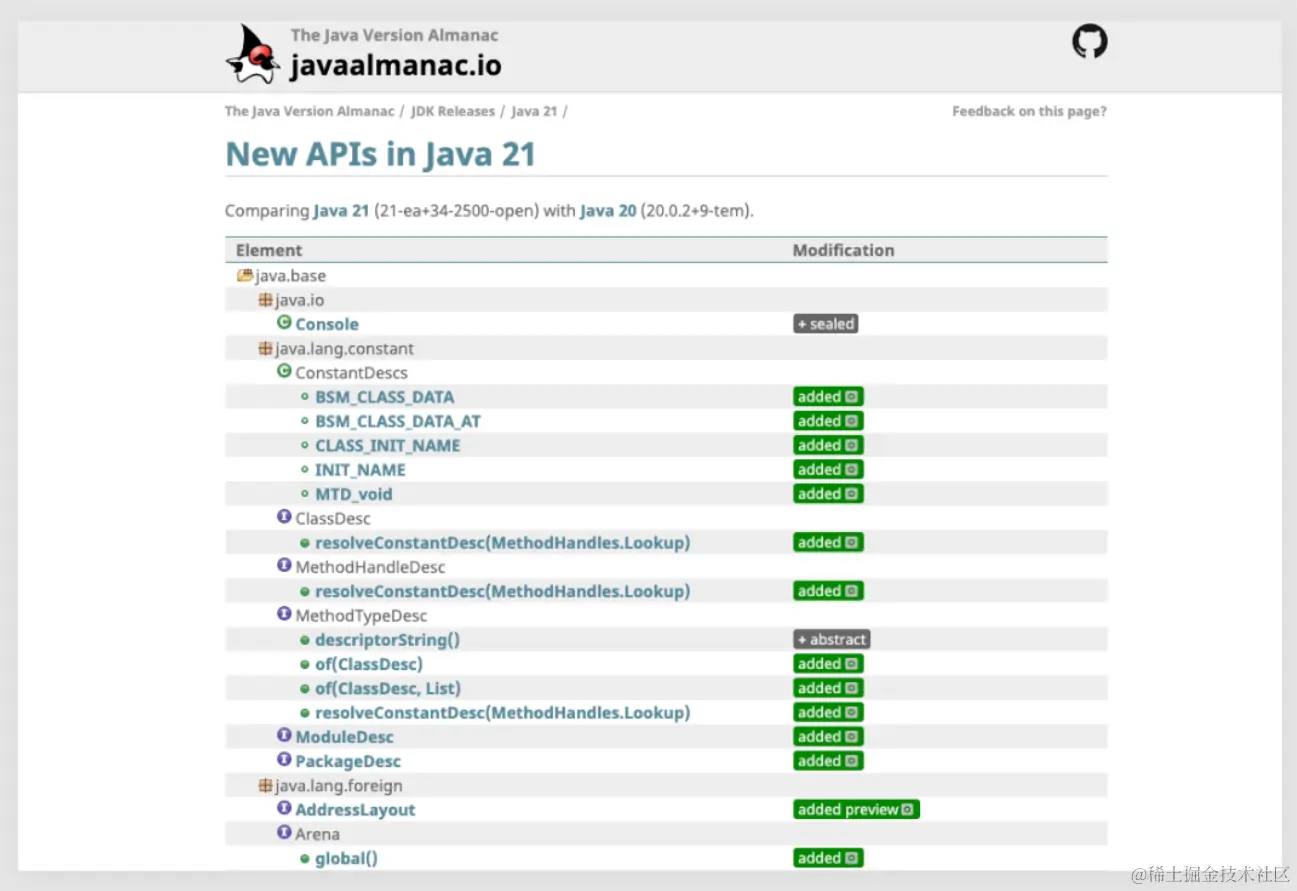
Task: Select the java.lang.constant package text
Action: [344, 349]
